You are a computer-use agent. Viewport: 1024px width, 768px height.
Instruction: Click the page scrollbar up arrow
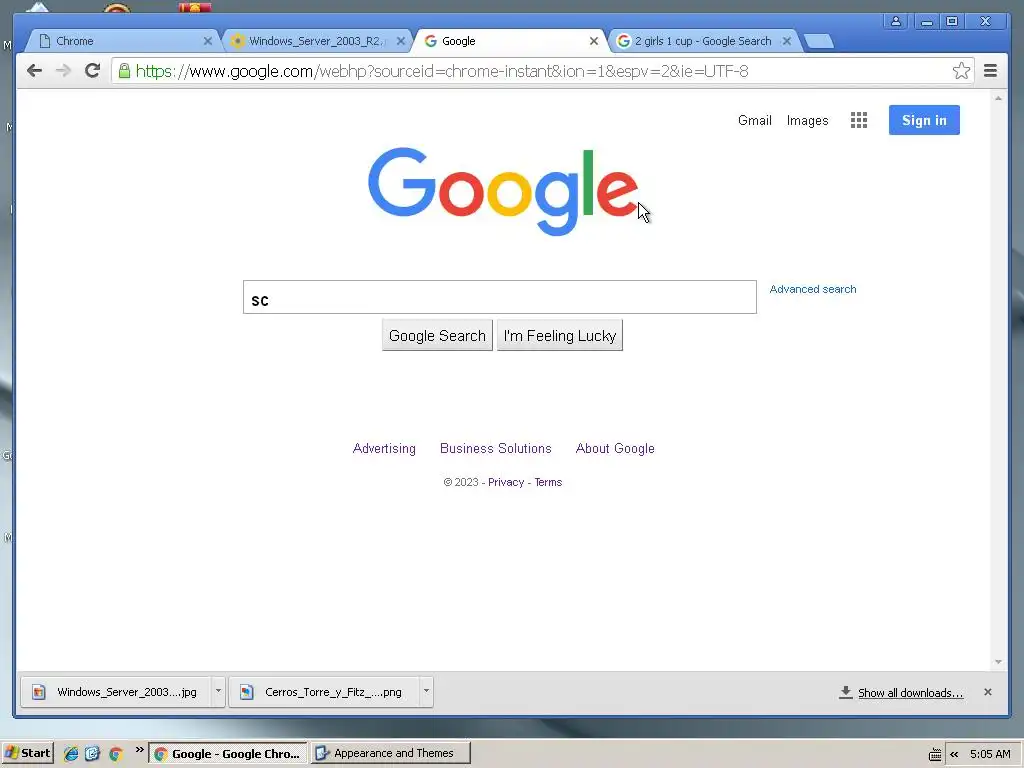998,98
